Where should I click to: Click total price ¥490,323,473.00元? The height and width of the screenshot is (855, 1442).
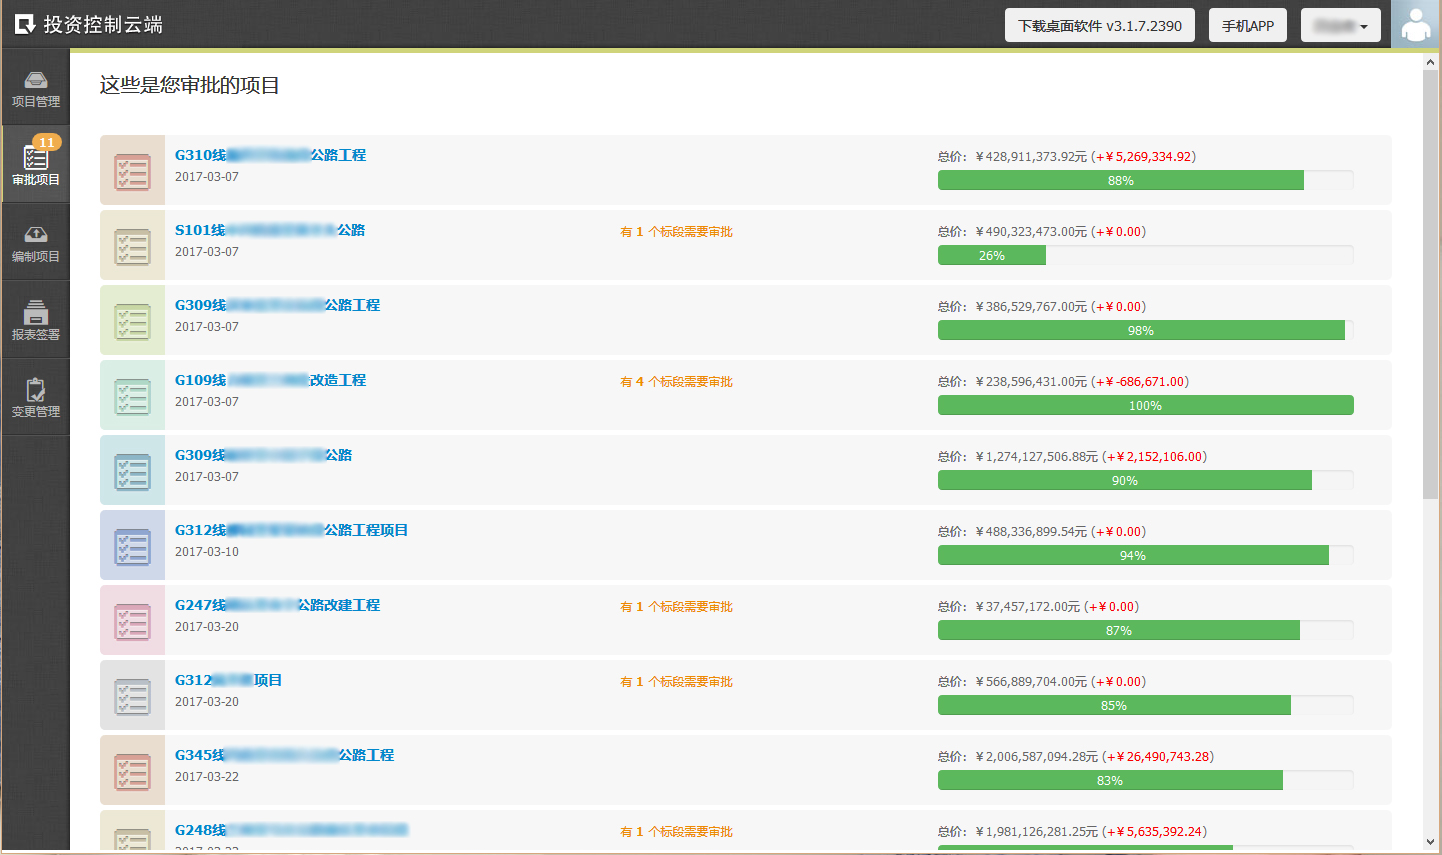coord(1031,232)
